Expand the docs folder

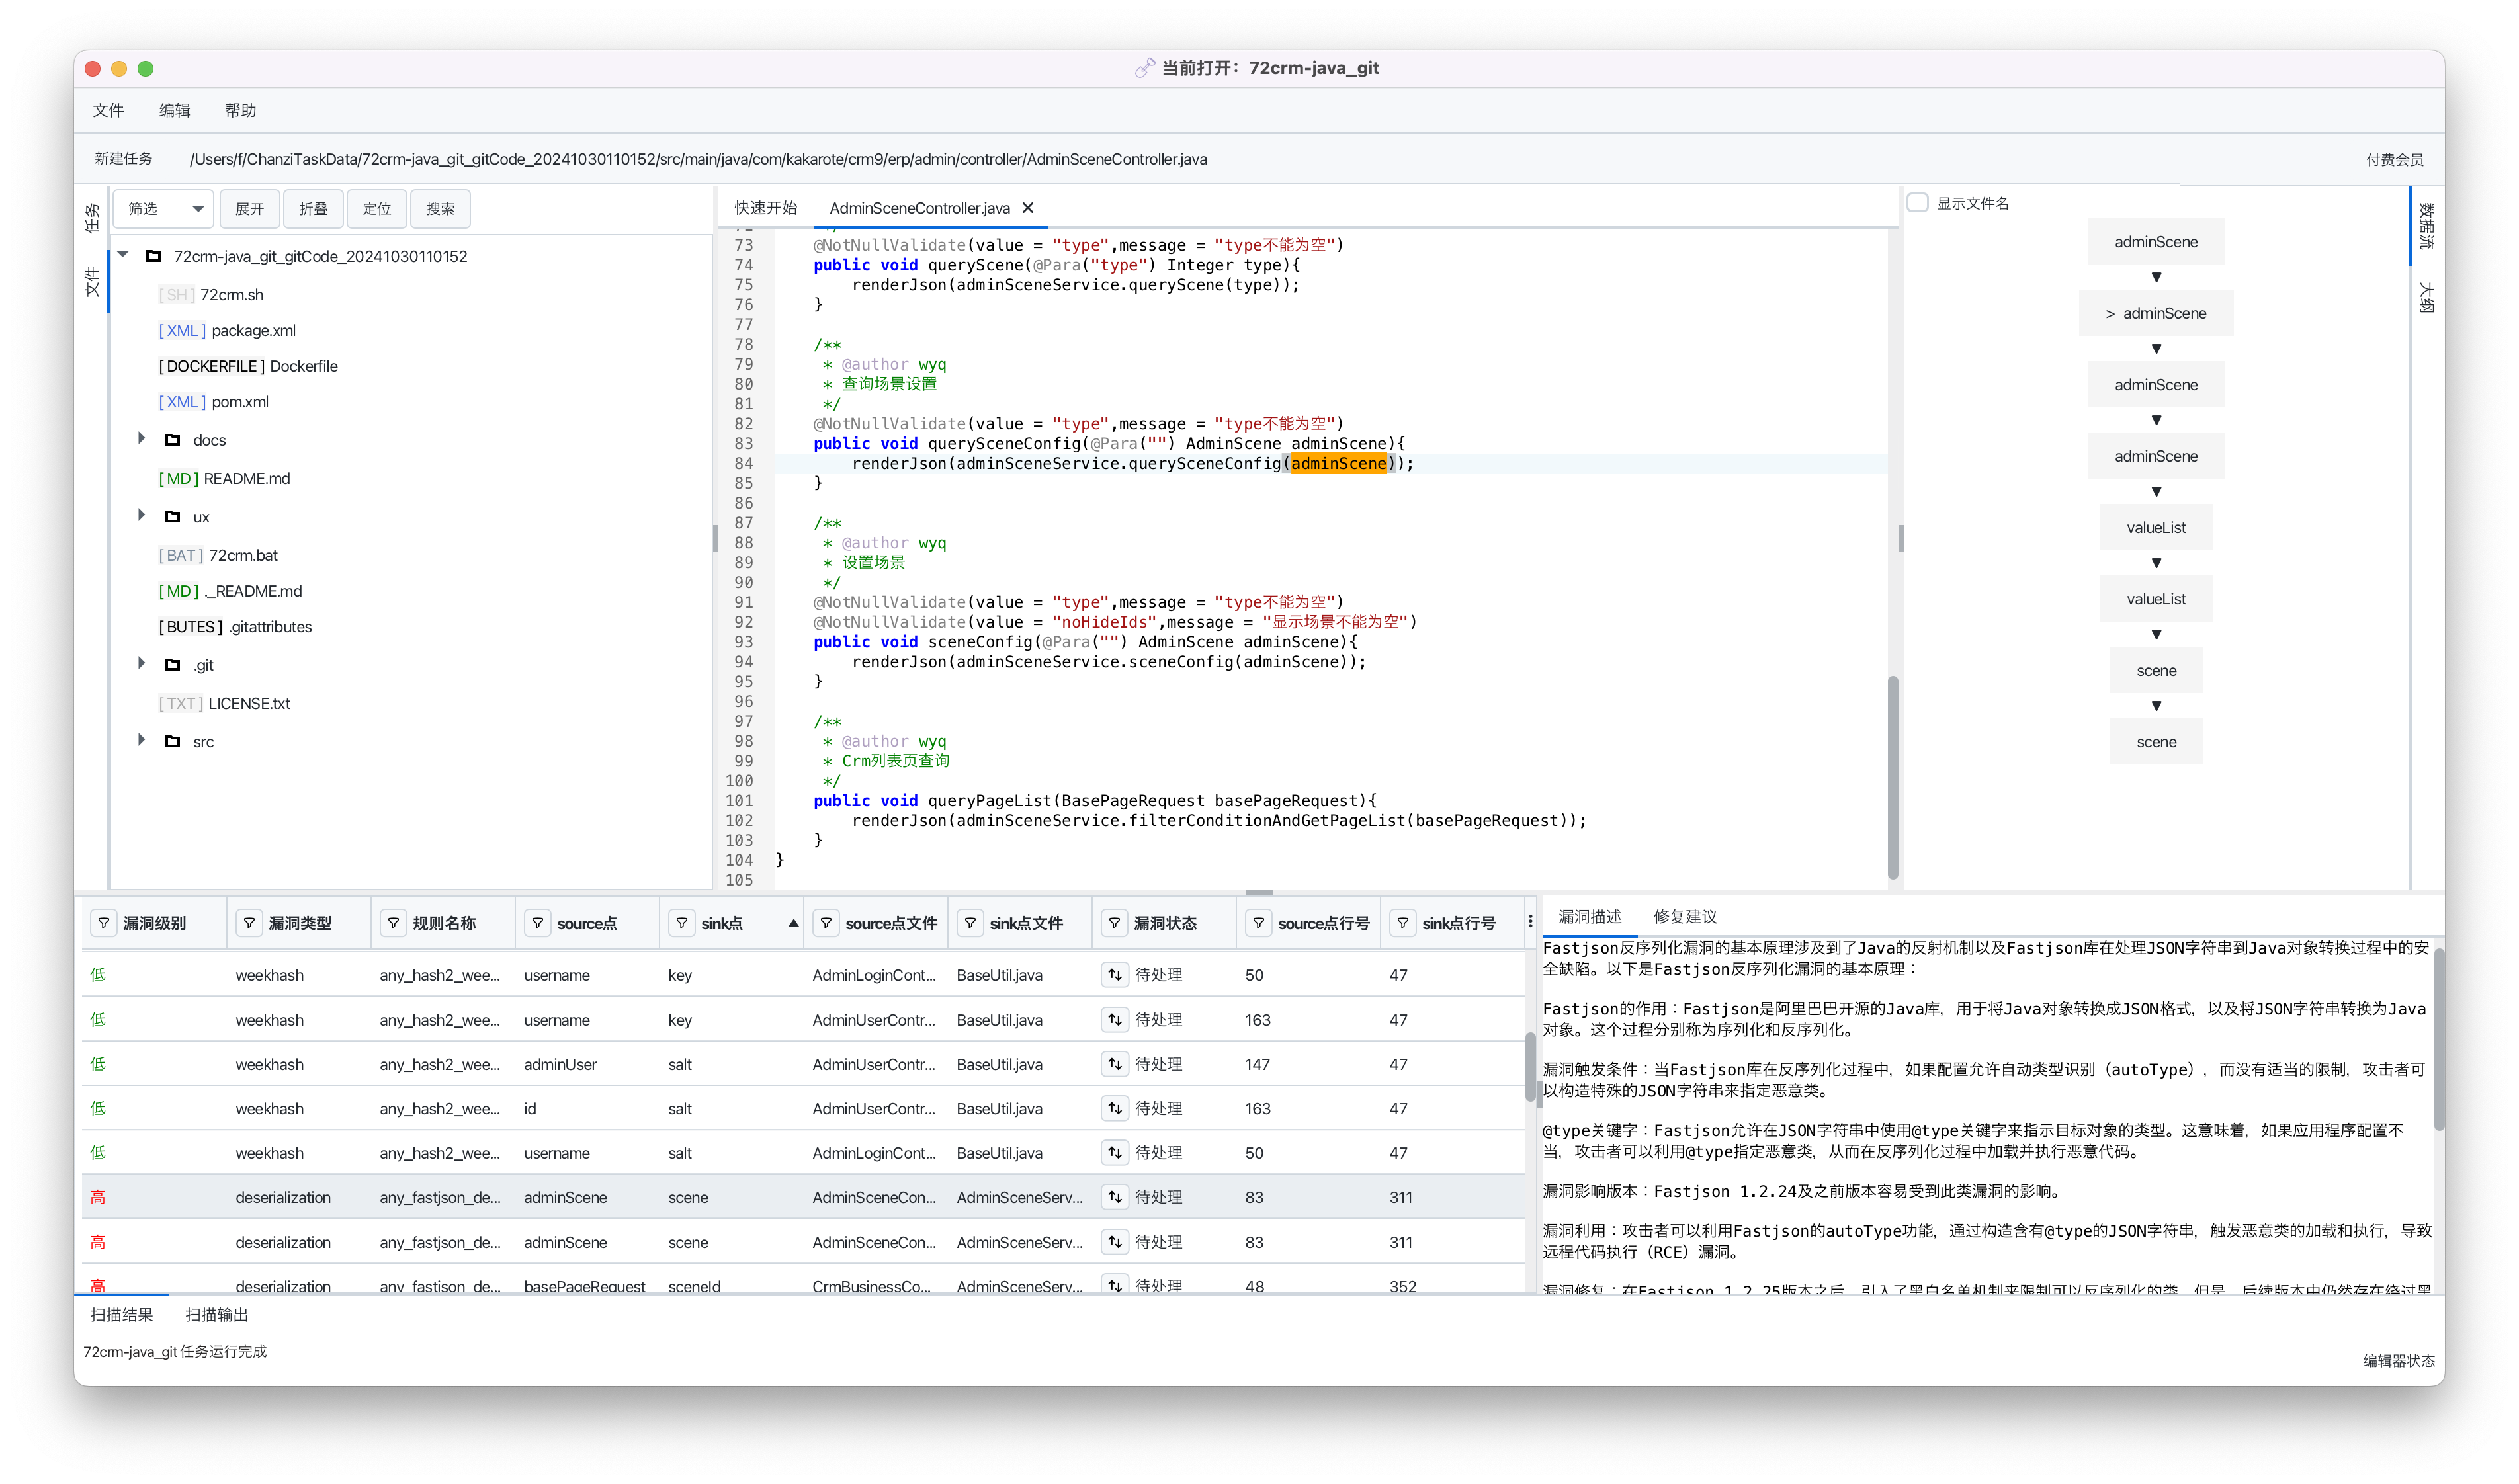(142, 439)
